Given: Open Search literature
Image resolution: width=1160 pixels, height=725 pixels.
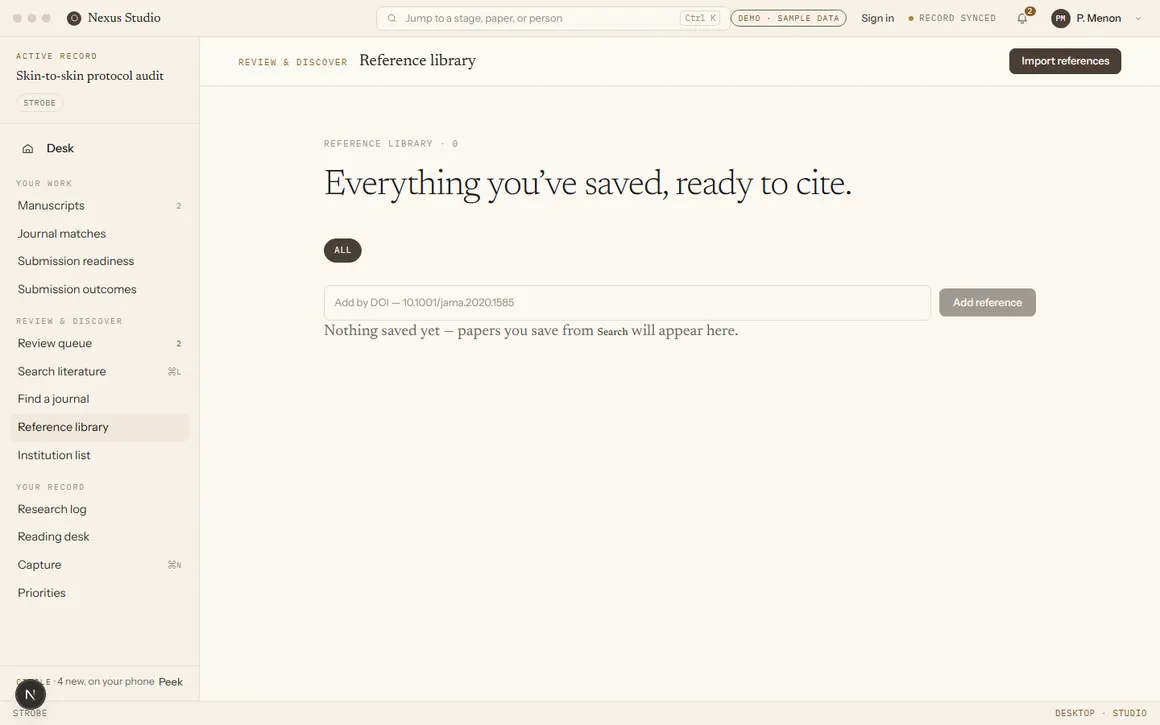Looking at the screenshot, I should [100, 371].
